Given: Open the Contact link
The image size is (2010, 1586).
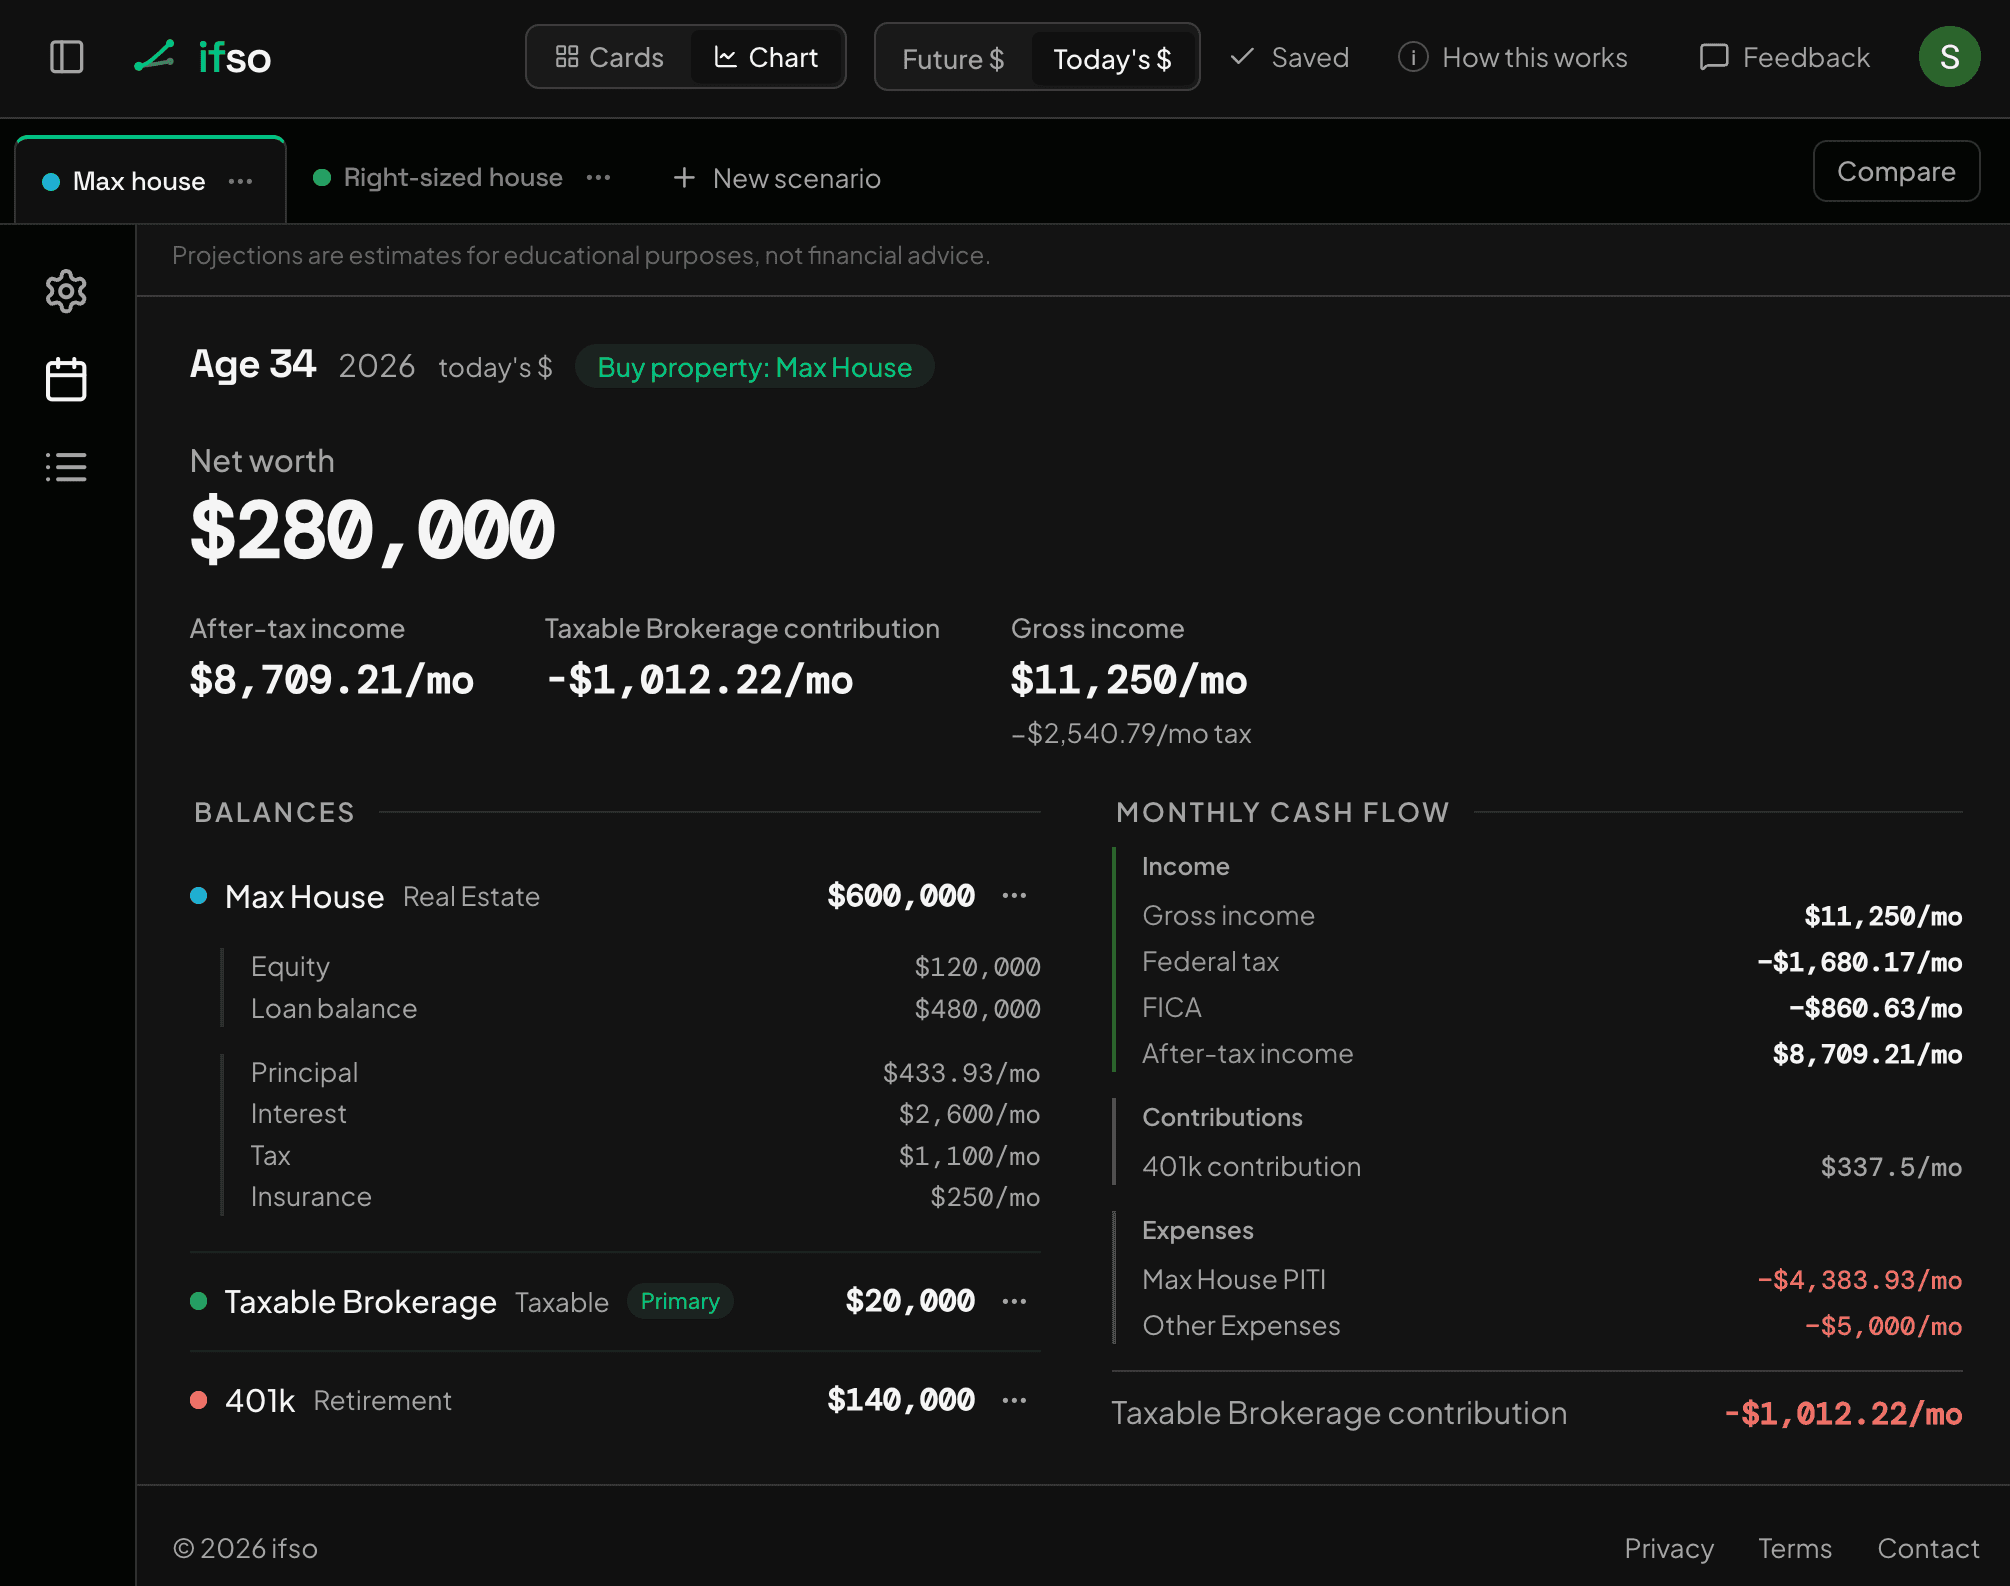Looking at the screenshot, I should tap(1928, 1548).
